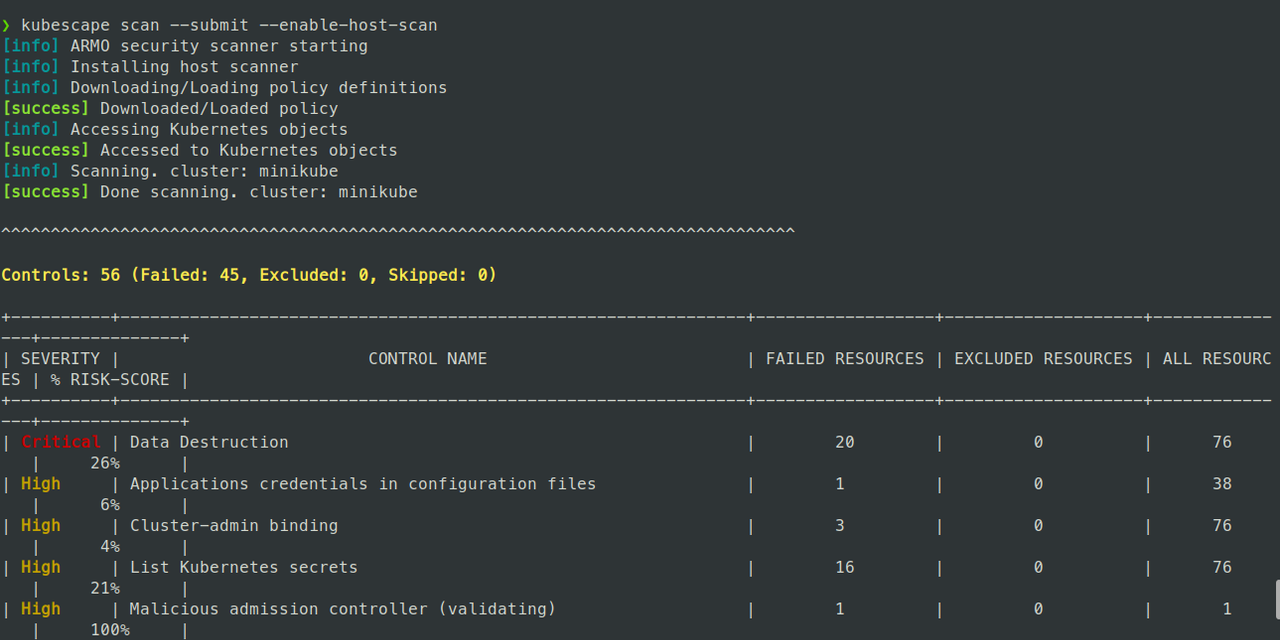Click the yellow 'Controls: 56' summary line
This screenshot has width=1280, height=640.
[x=249, y=275]
